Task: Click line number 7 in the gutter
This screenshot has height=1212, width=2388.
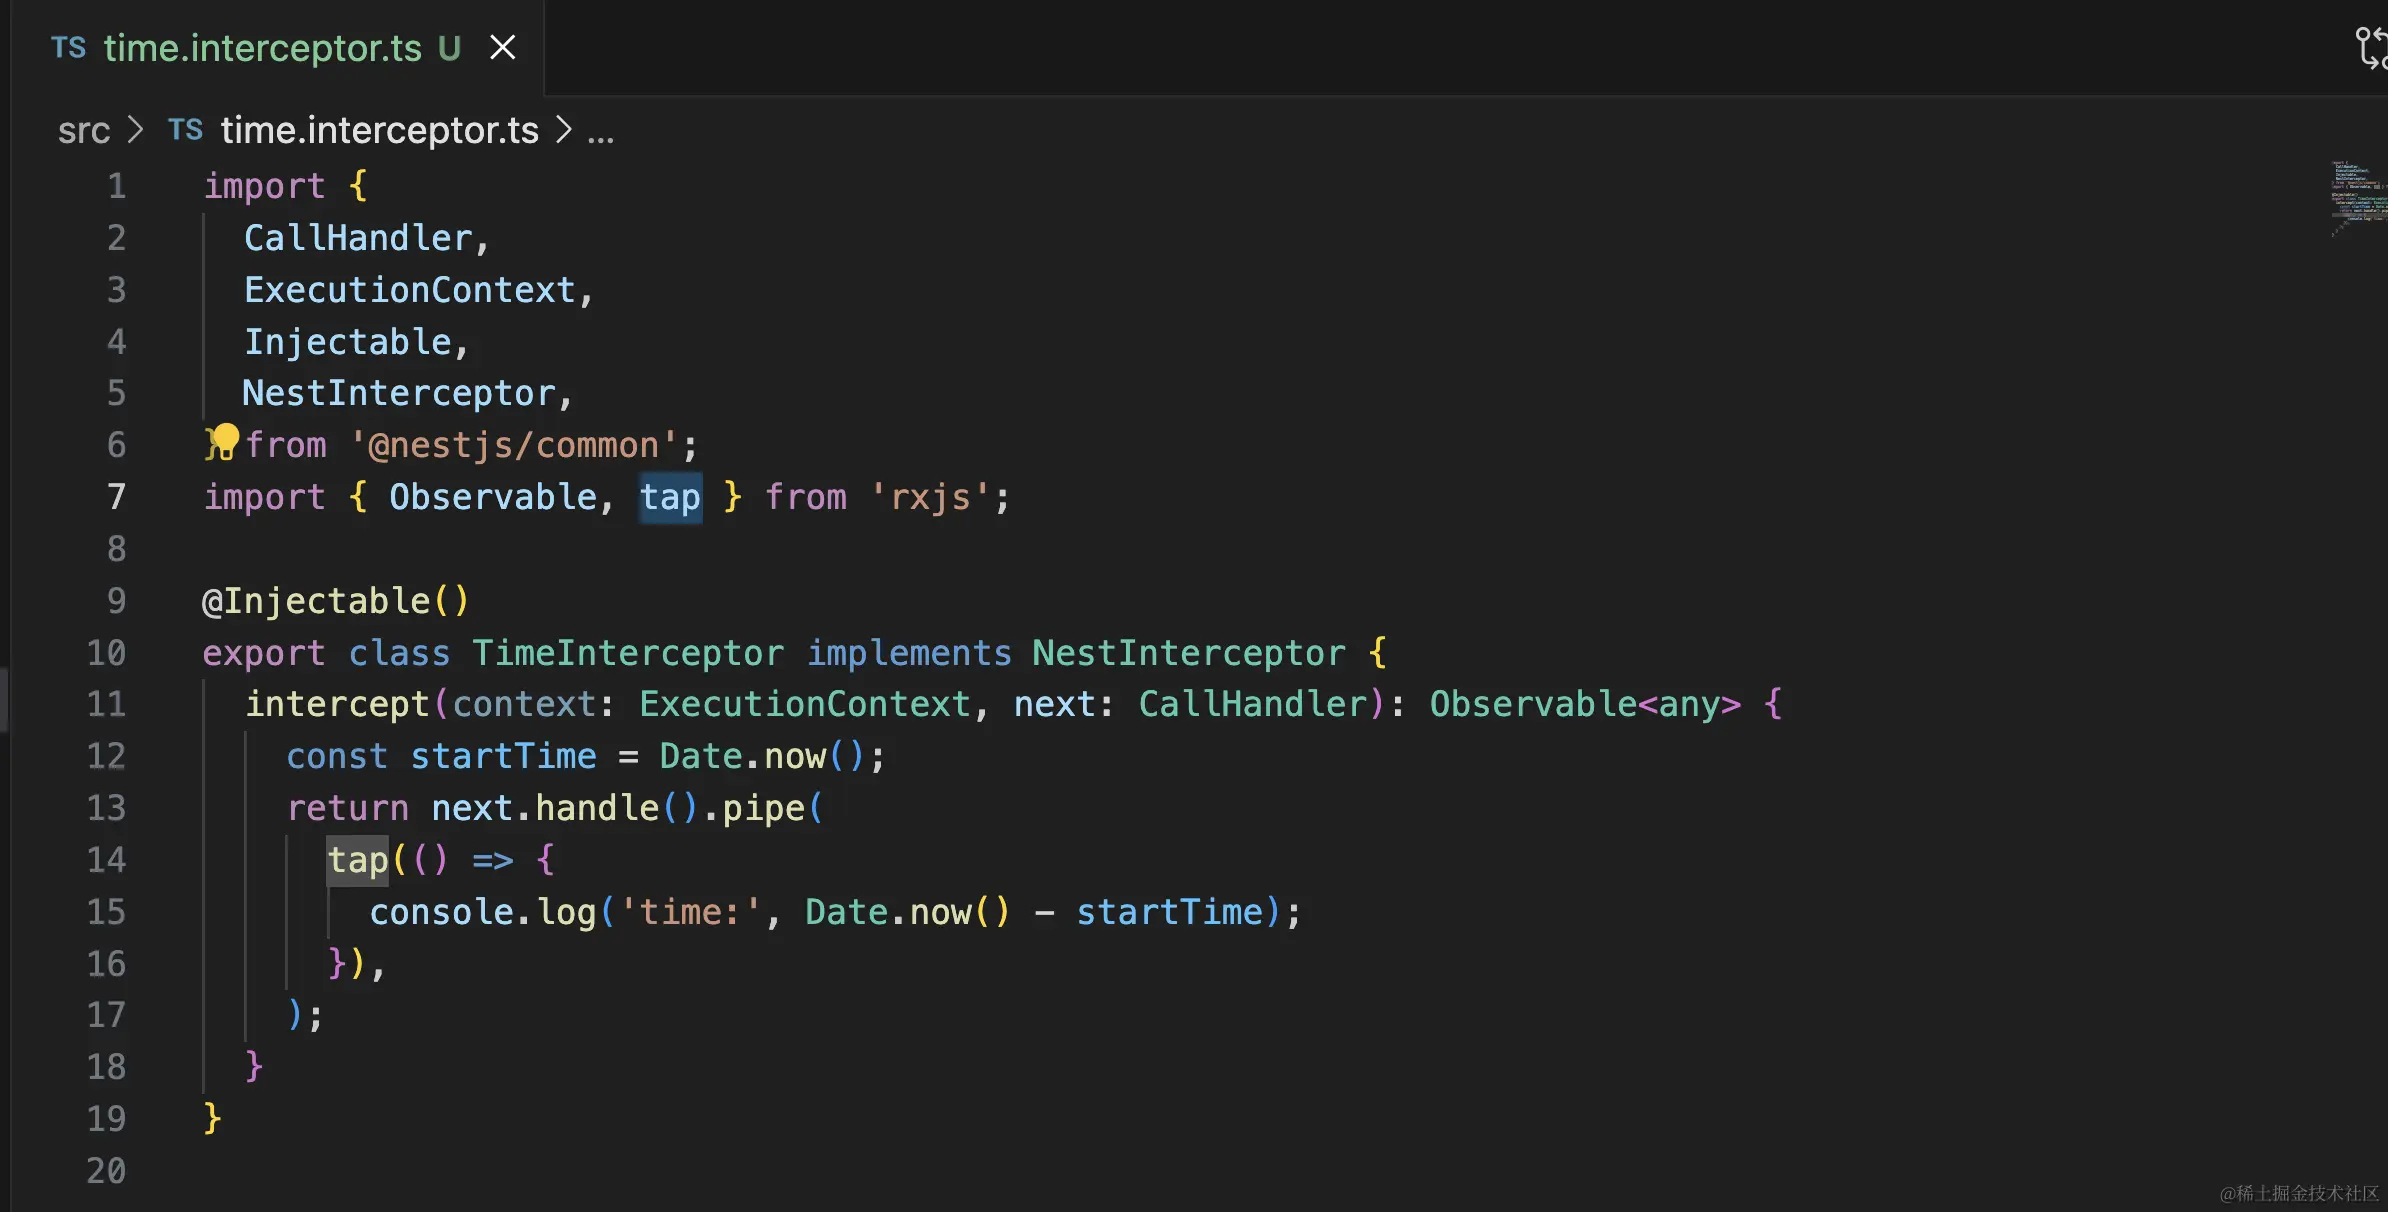Action: [117, 496]
